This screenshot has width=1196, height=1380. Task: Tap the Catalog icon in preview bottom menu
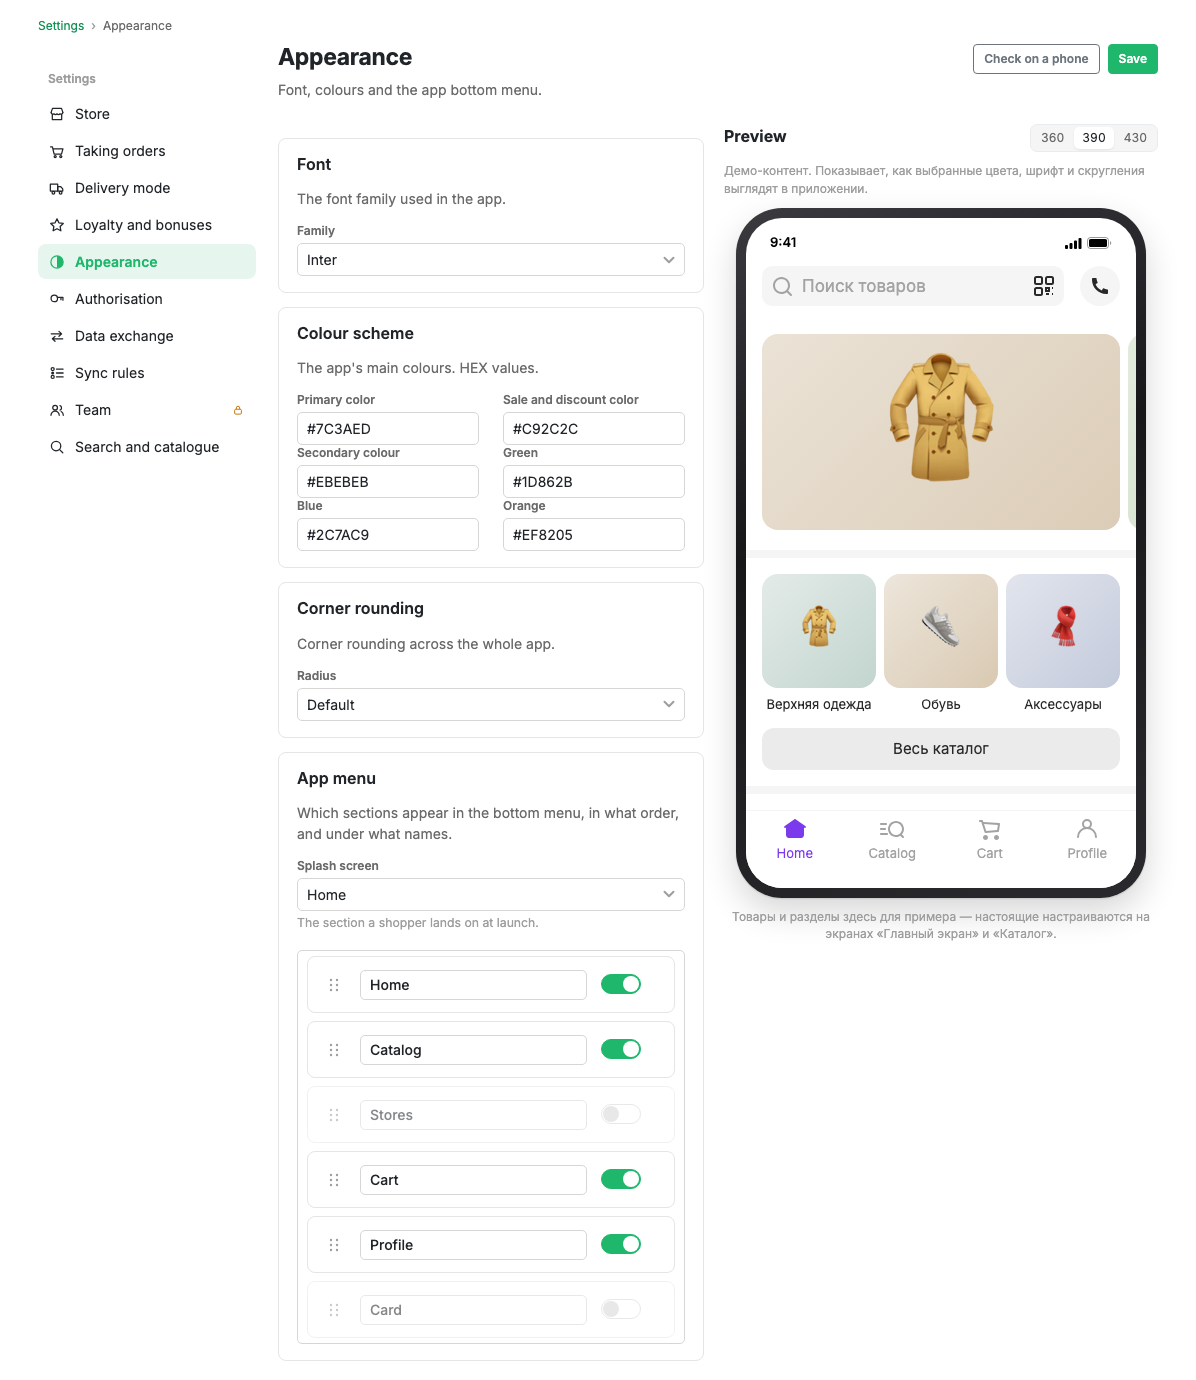(892, 829)
